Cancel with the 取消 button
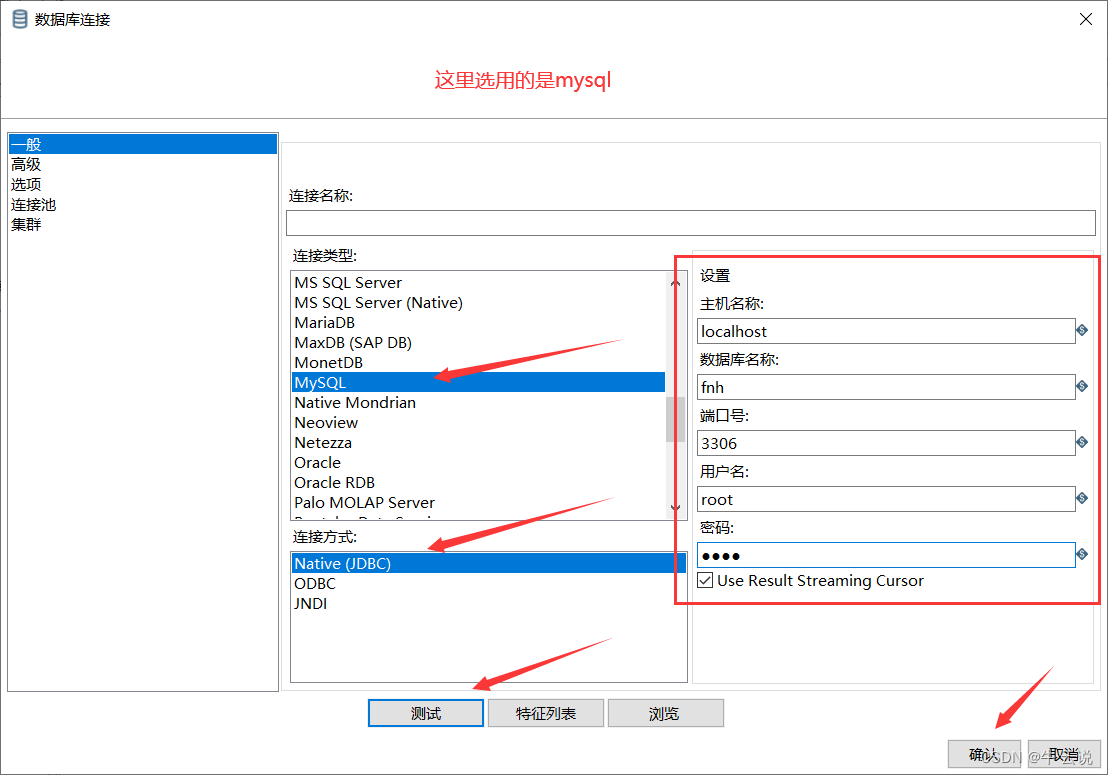 coord(1064,755)
